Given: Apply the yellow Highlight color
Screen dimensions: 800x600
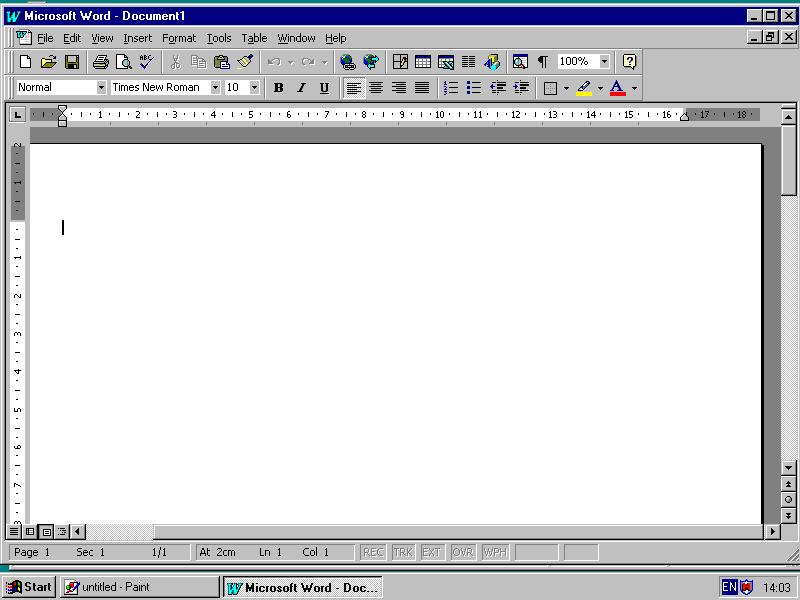Looking at the screenshot, I should click(585, 88).
